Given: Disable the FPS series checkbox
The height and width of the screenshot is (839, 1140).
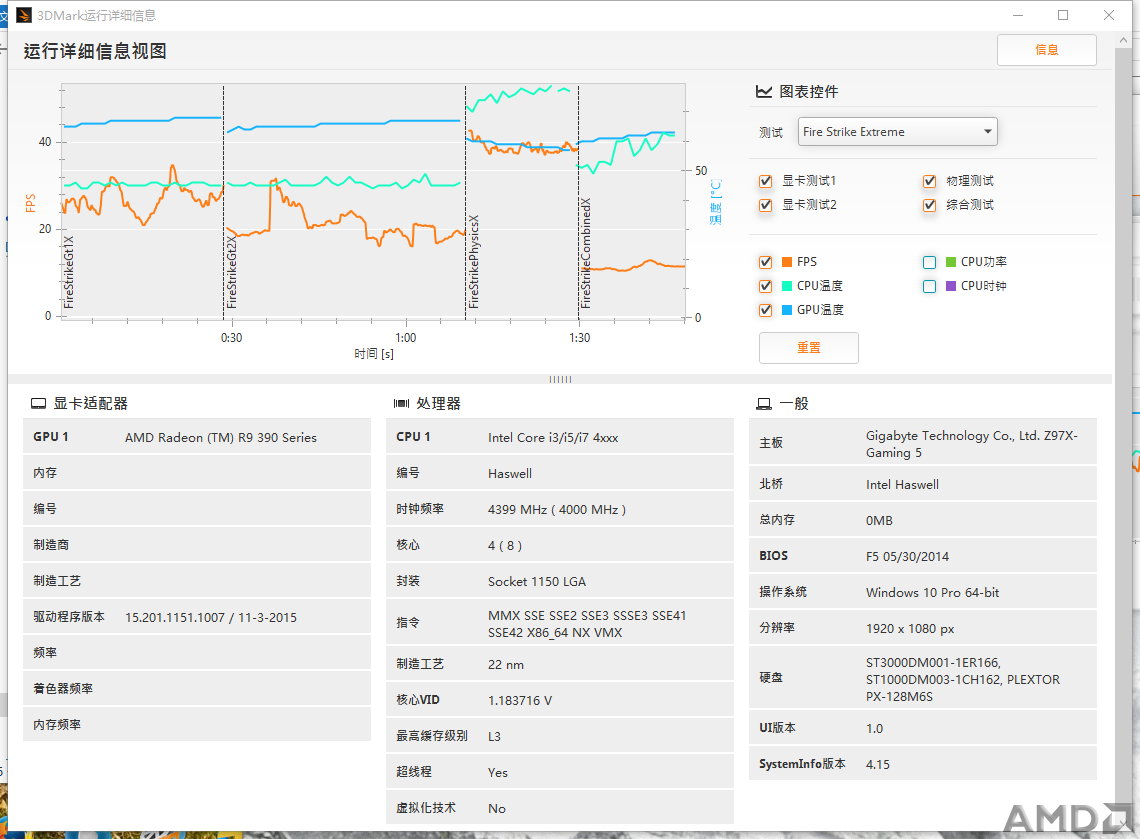Looking at the screenshot, I should 766,262.
